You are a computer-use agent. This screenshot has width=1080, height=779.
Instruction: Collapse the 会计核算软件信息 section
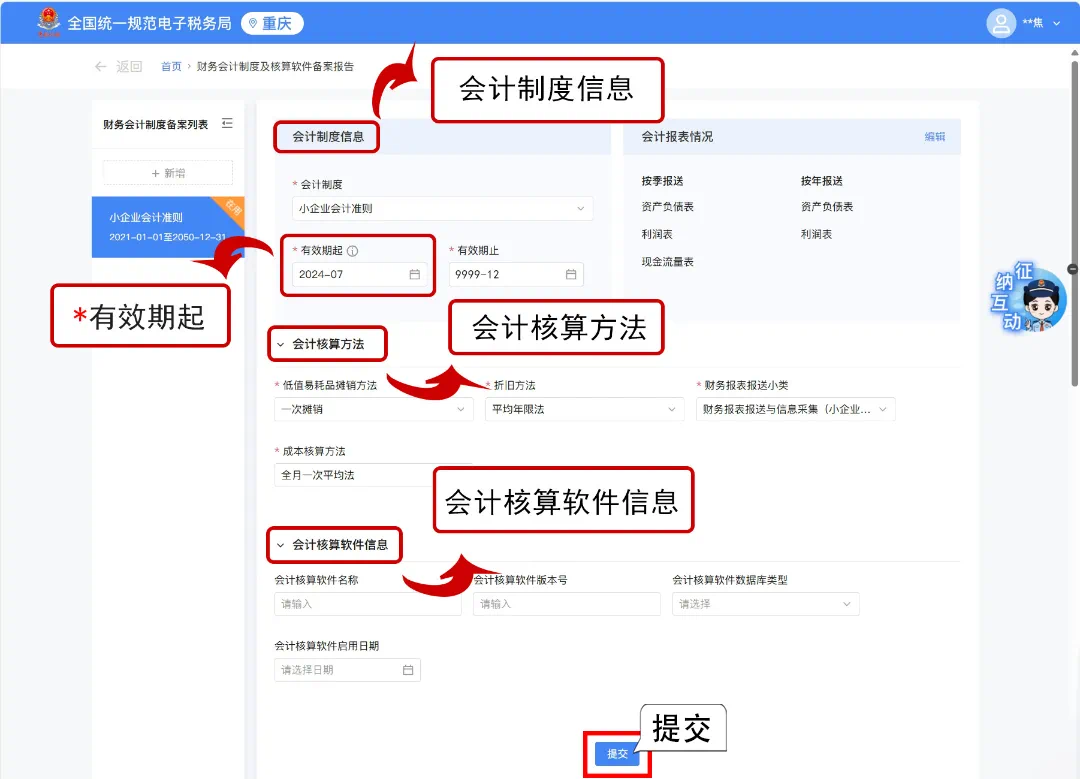click(x=280, y=545)
